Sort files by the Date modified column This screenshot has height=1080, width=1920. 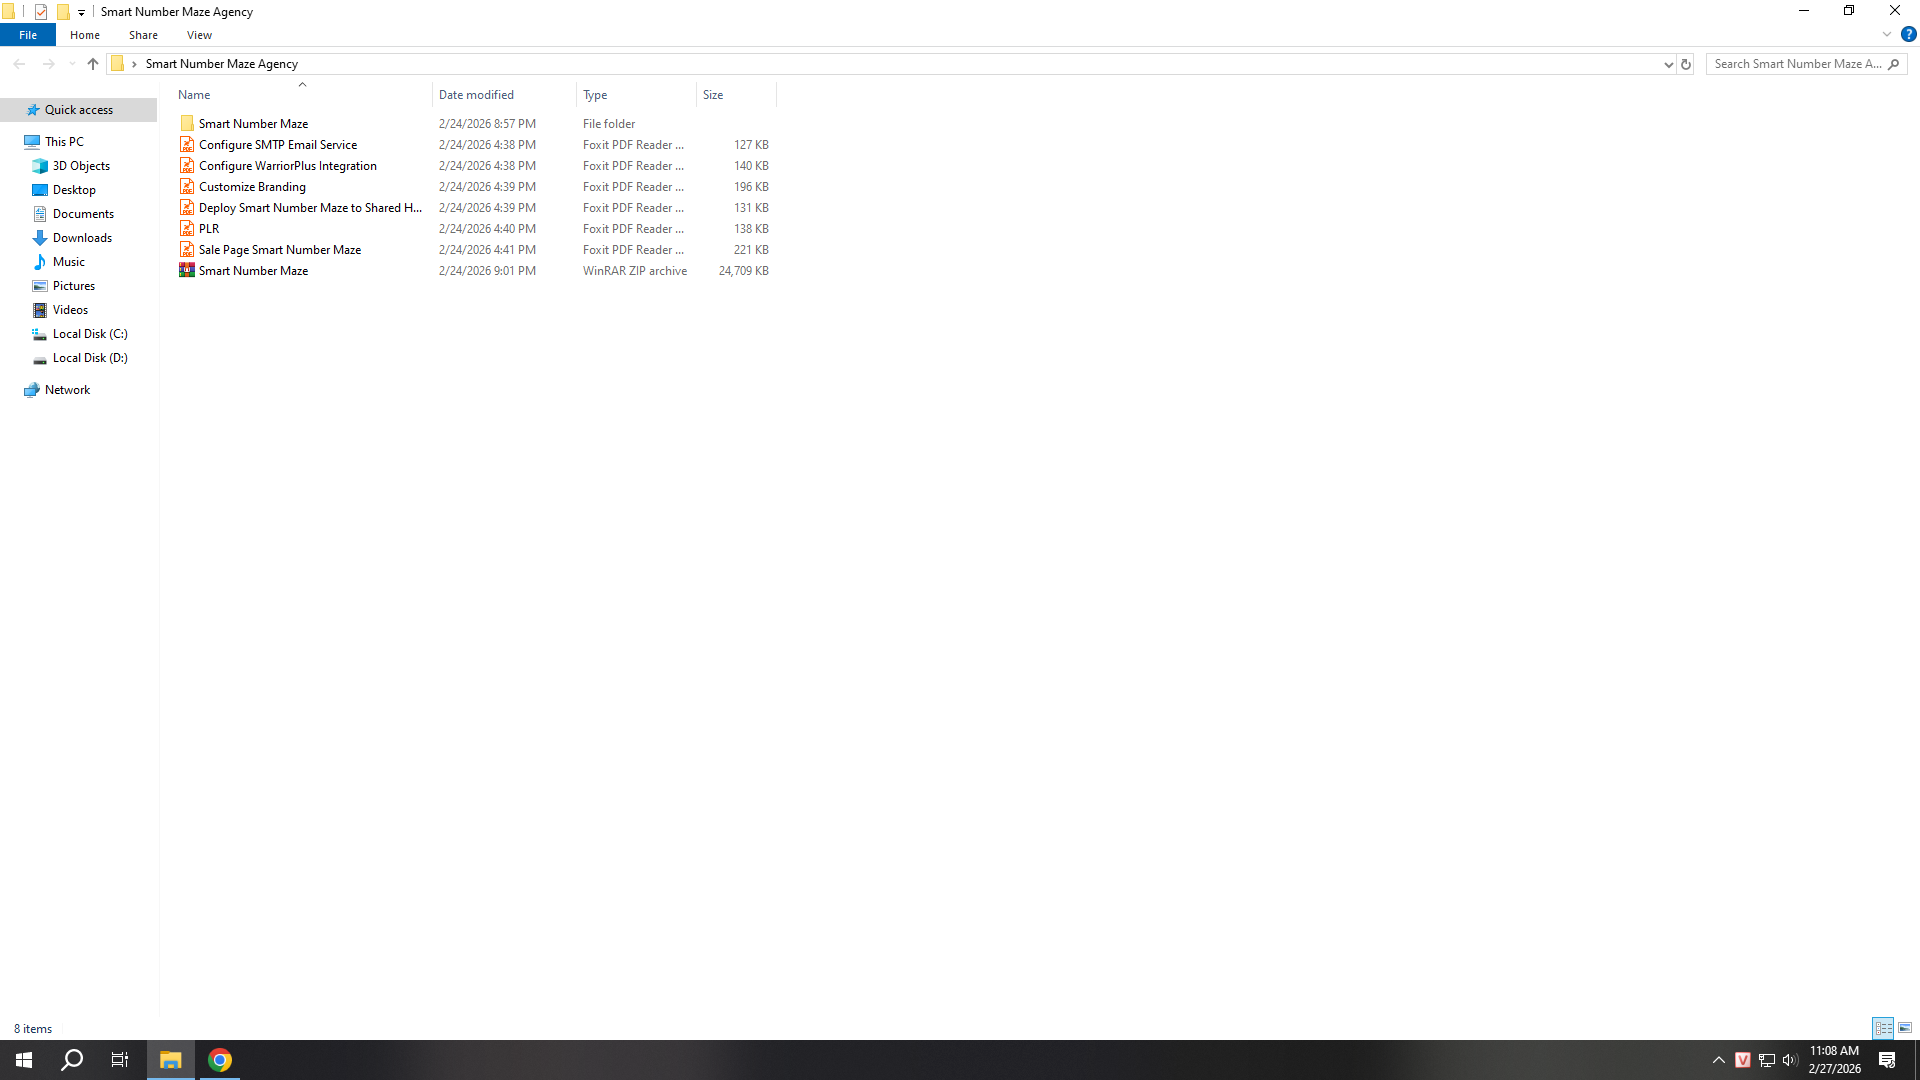tap(476, 95)
